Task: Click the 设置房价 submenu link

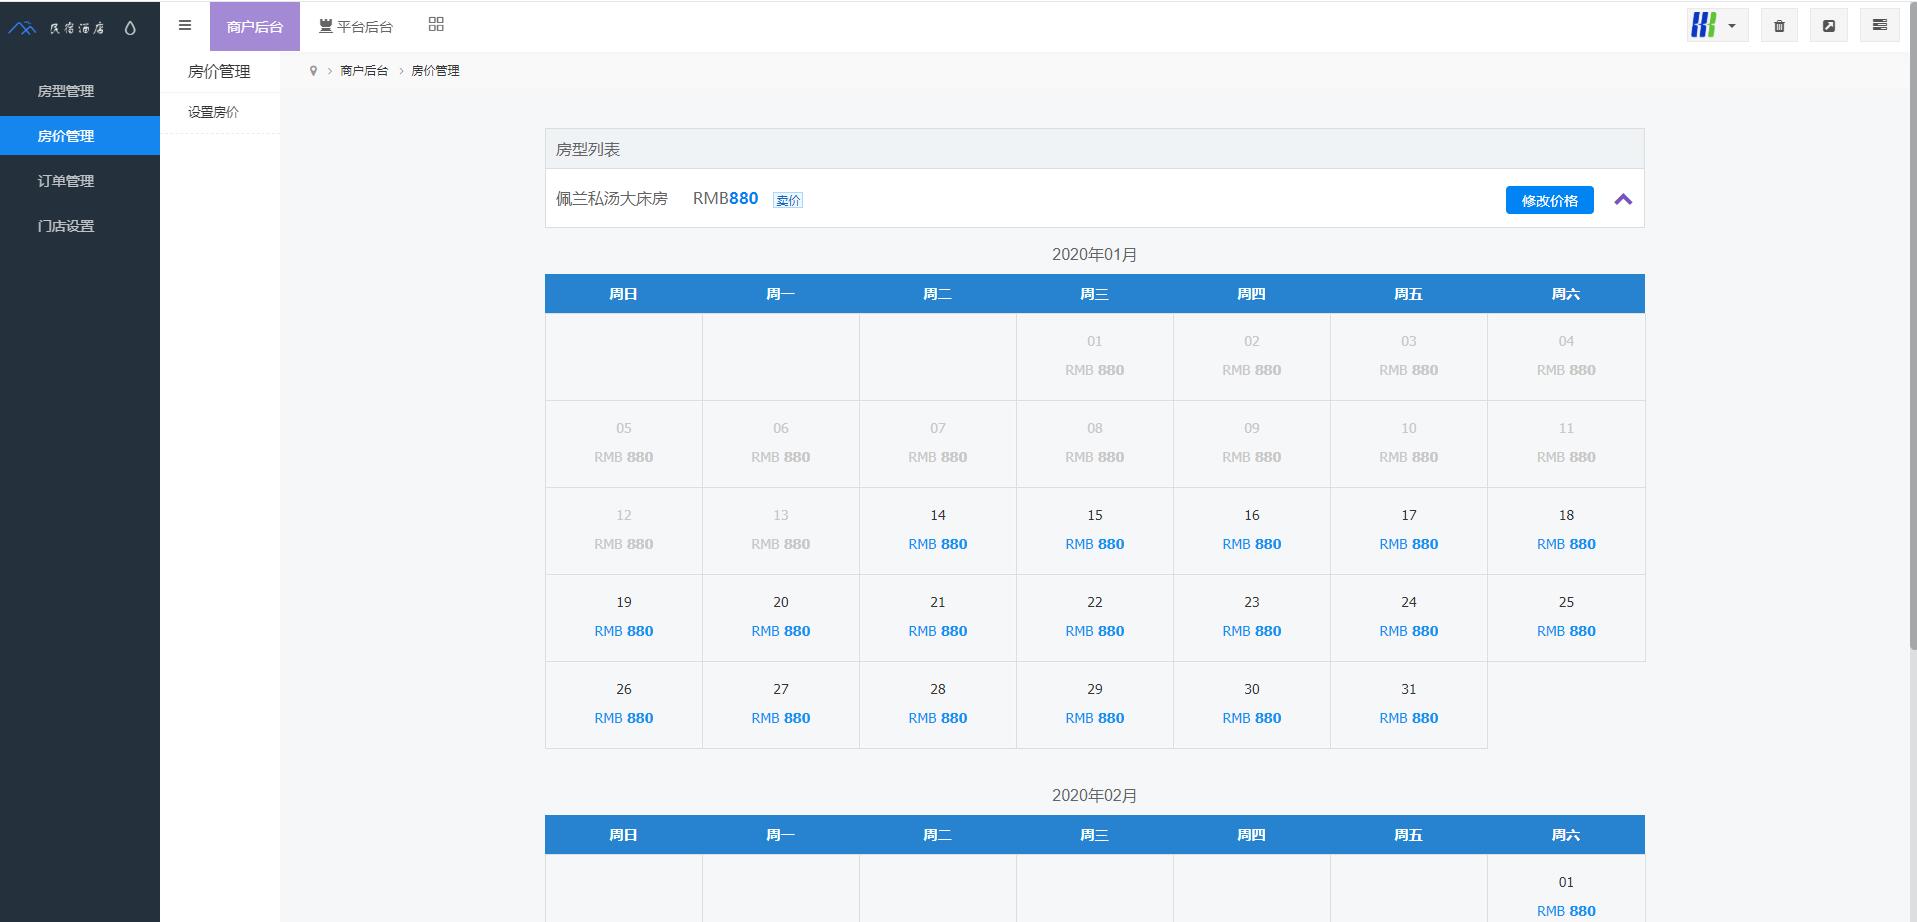Action: 213,112
